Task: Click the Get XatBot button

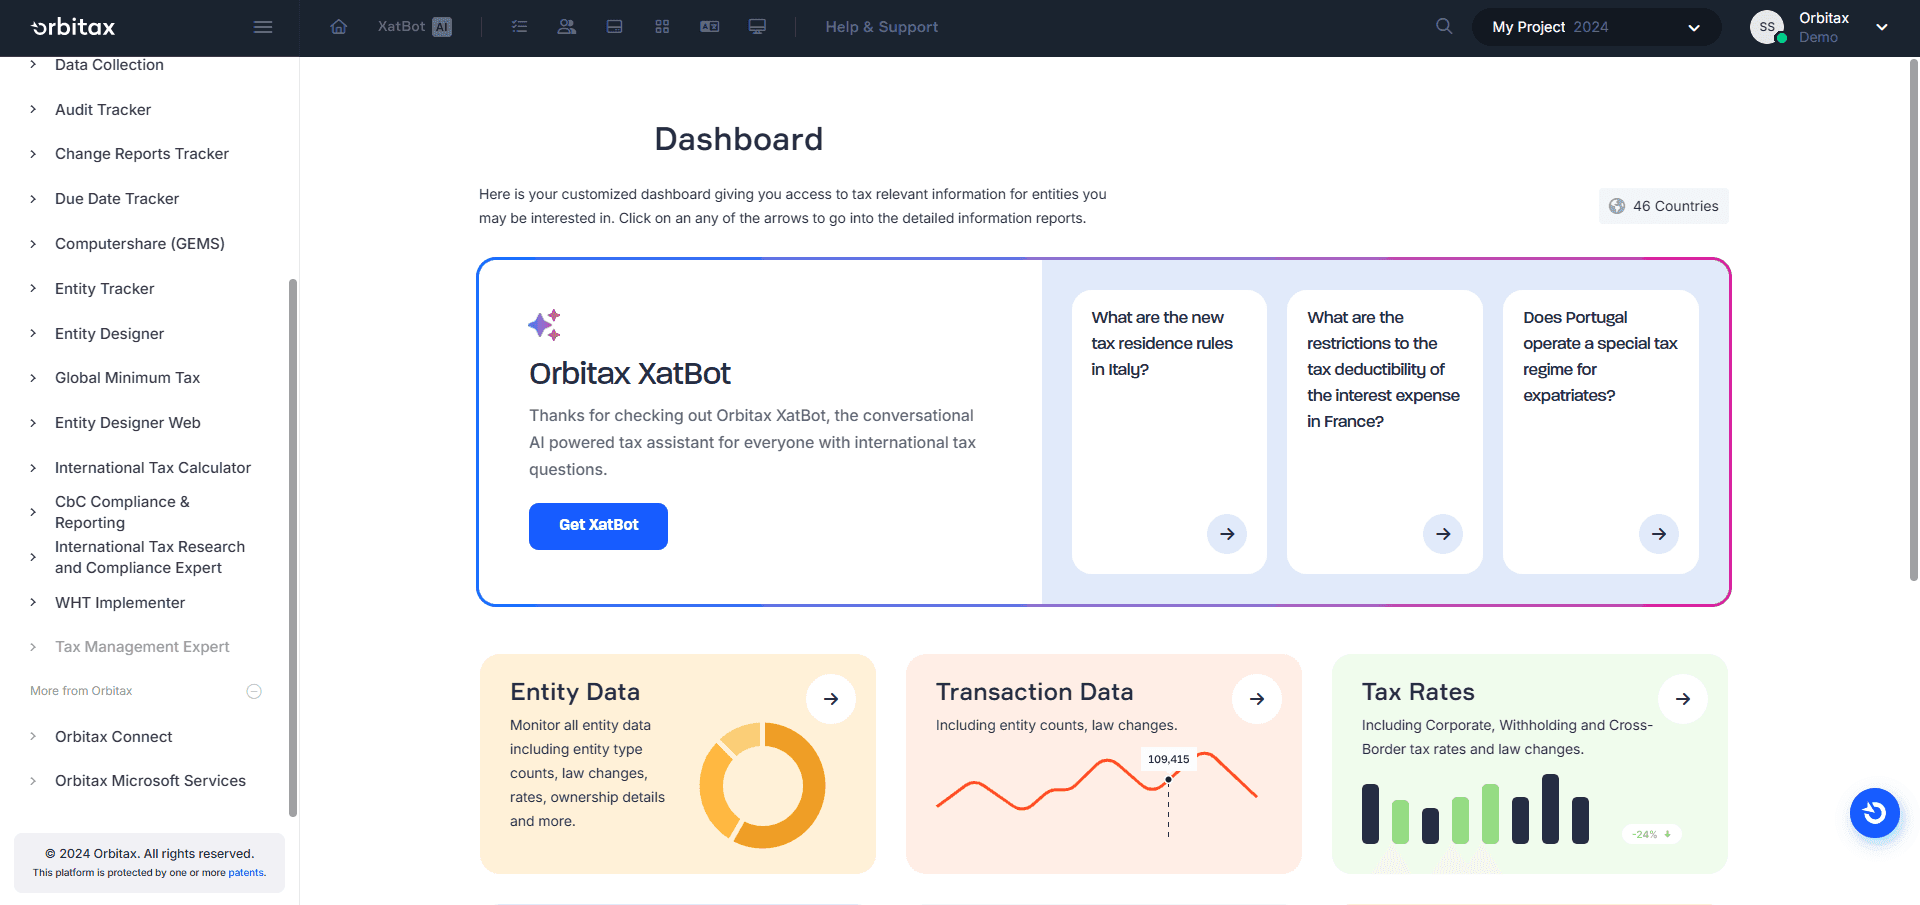Action: 598,526
